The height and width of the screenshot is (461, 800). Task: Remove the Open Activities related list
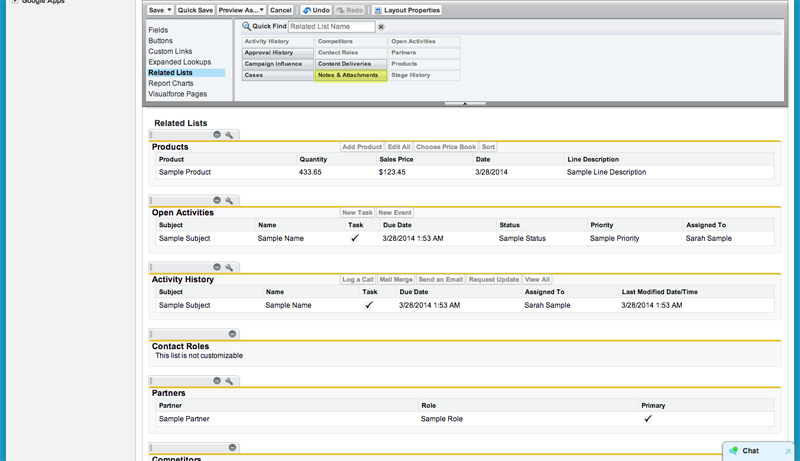(217, 200)
